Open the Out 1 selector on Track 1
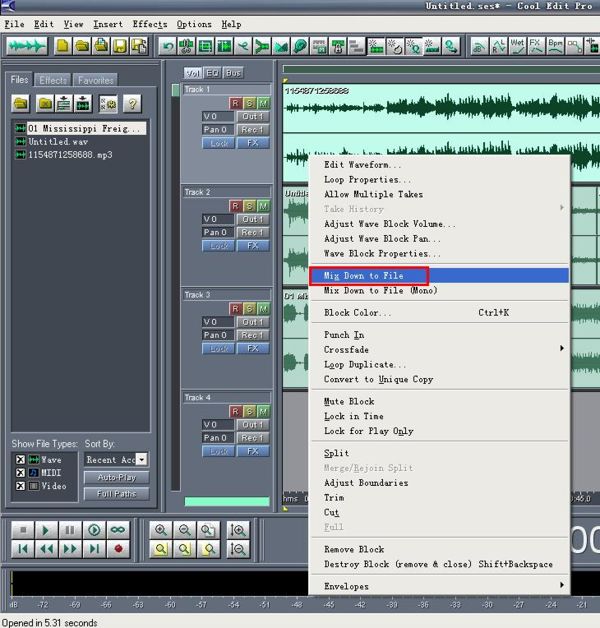 (x=253, y=117)
